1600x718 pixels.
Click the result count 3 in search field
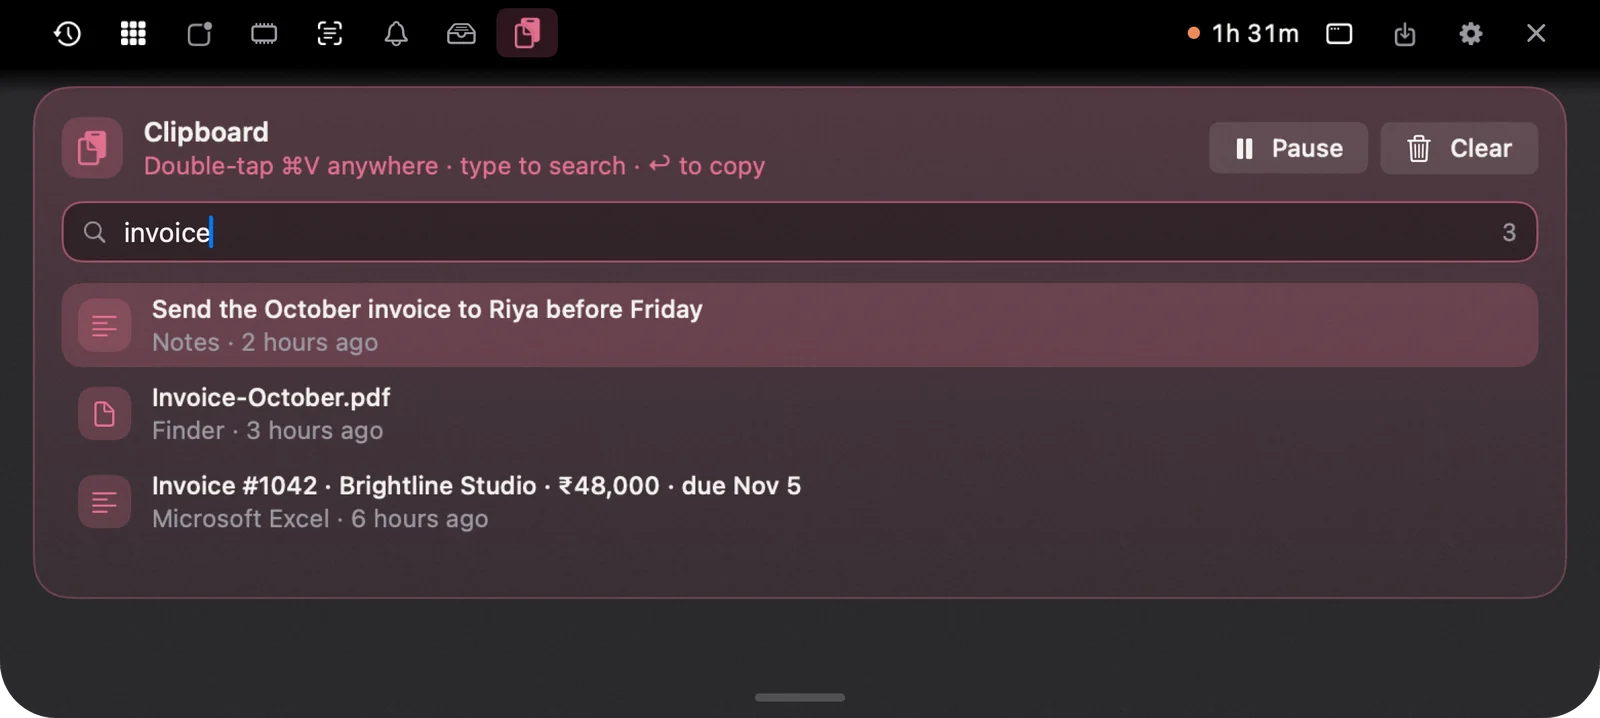point(1509,232)
